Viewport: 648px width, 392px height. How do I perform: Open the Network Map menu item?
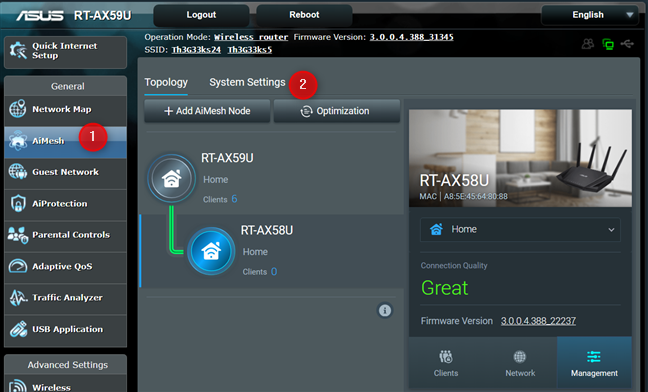(66, 109)
